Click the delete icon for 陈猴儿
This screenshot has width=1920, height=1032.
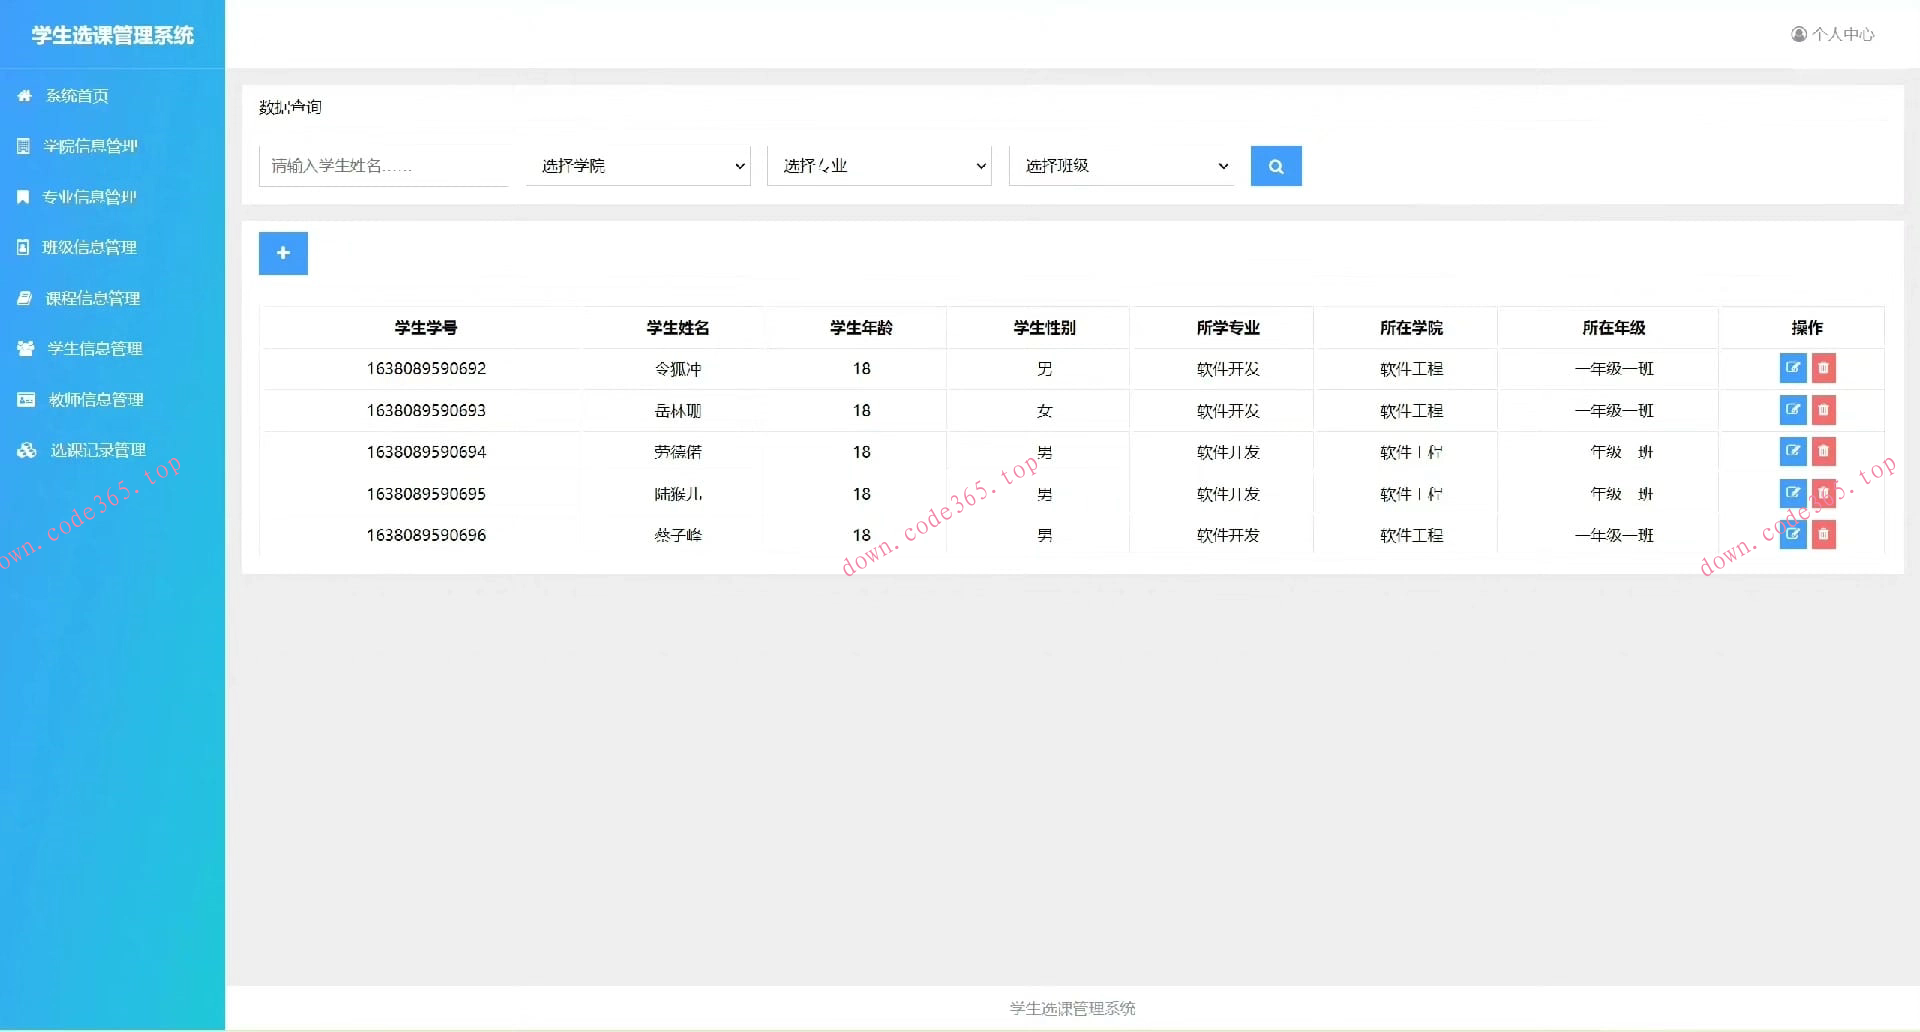click(1823, 493)
